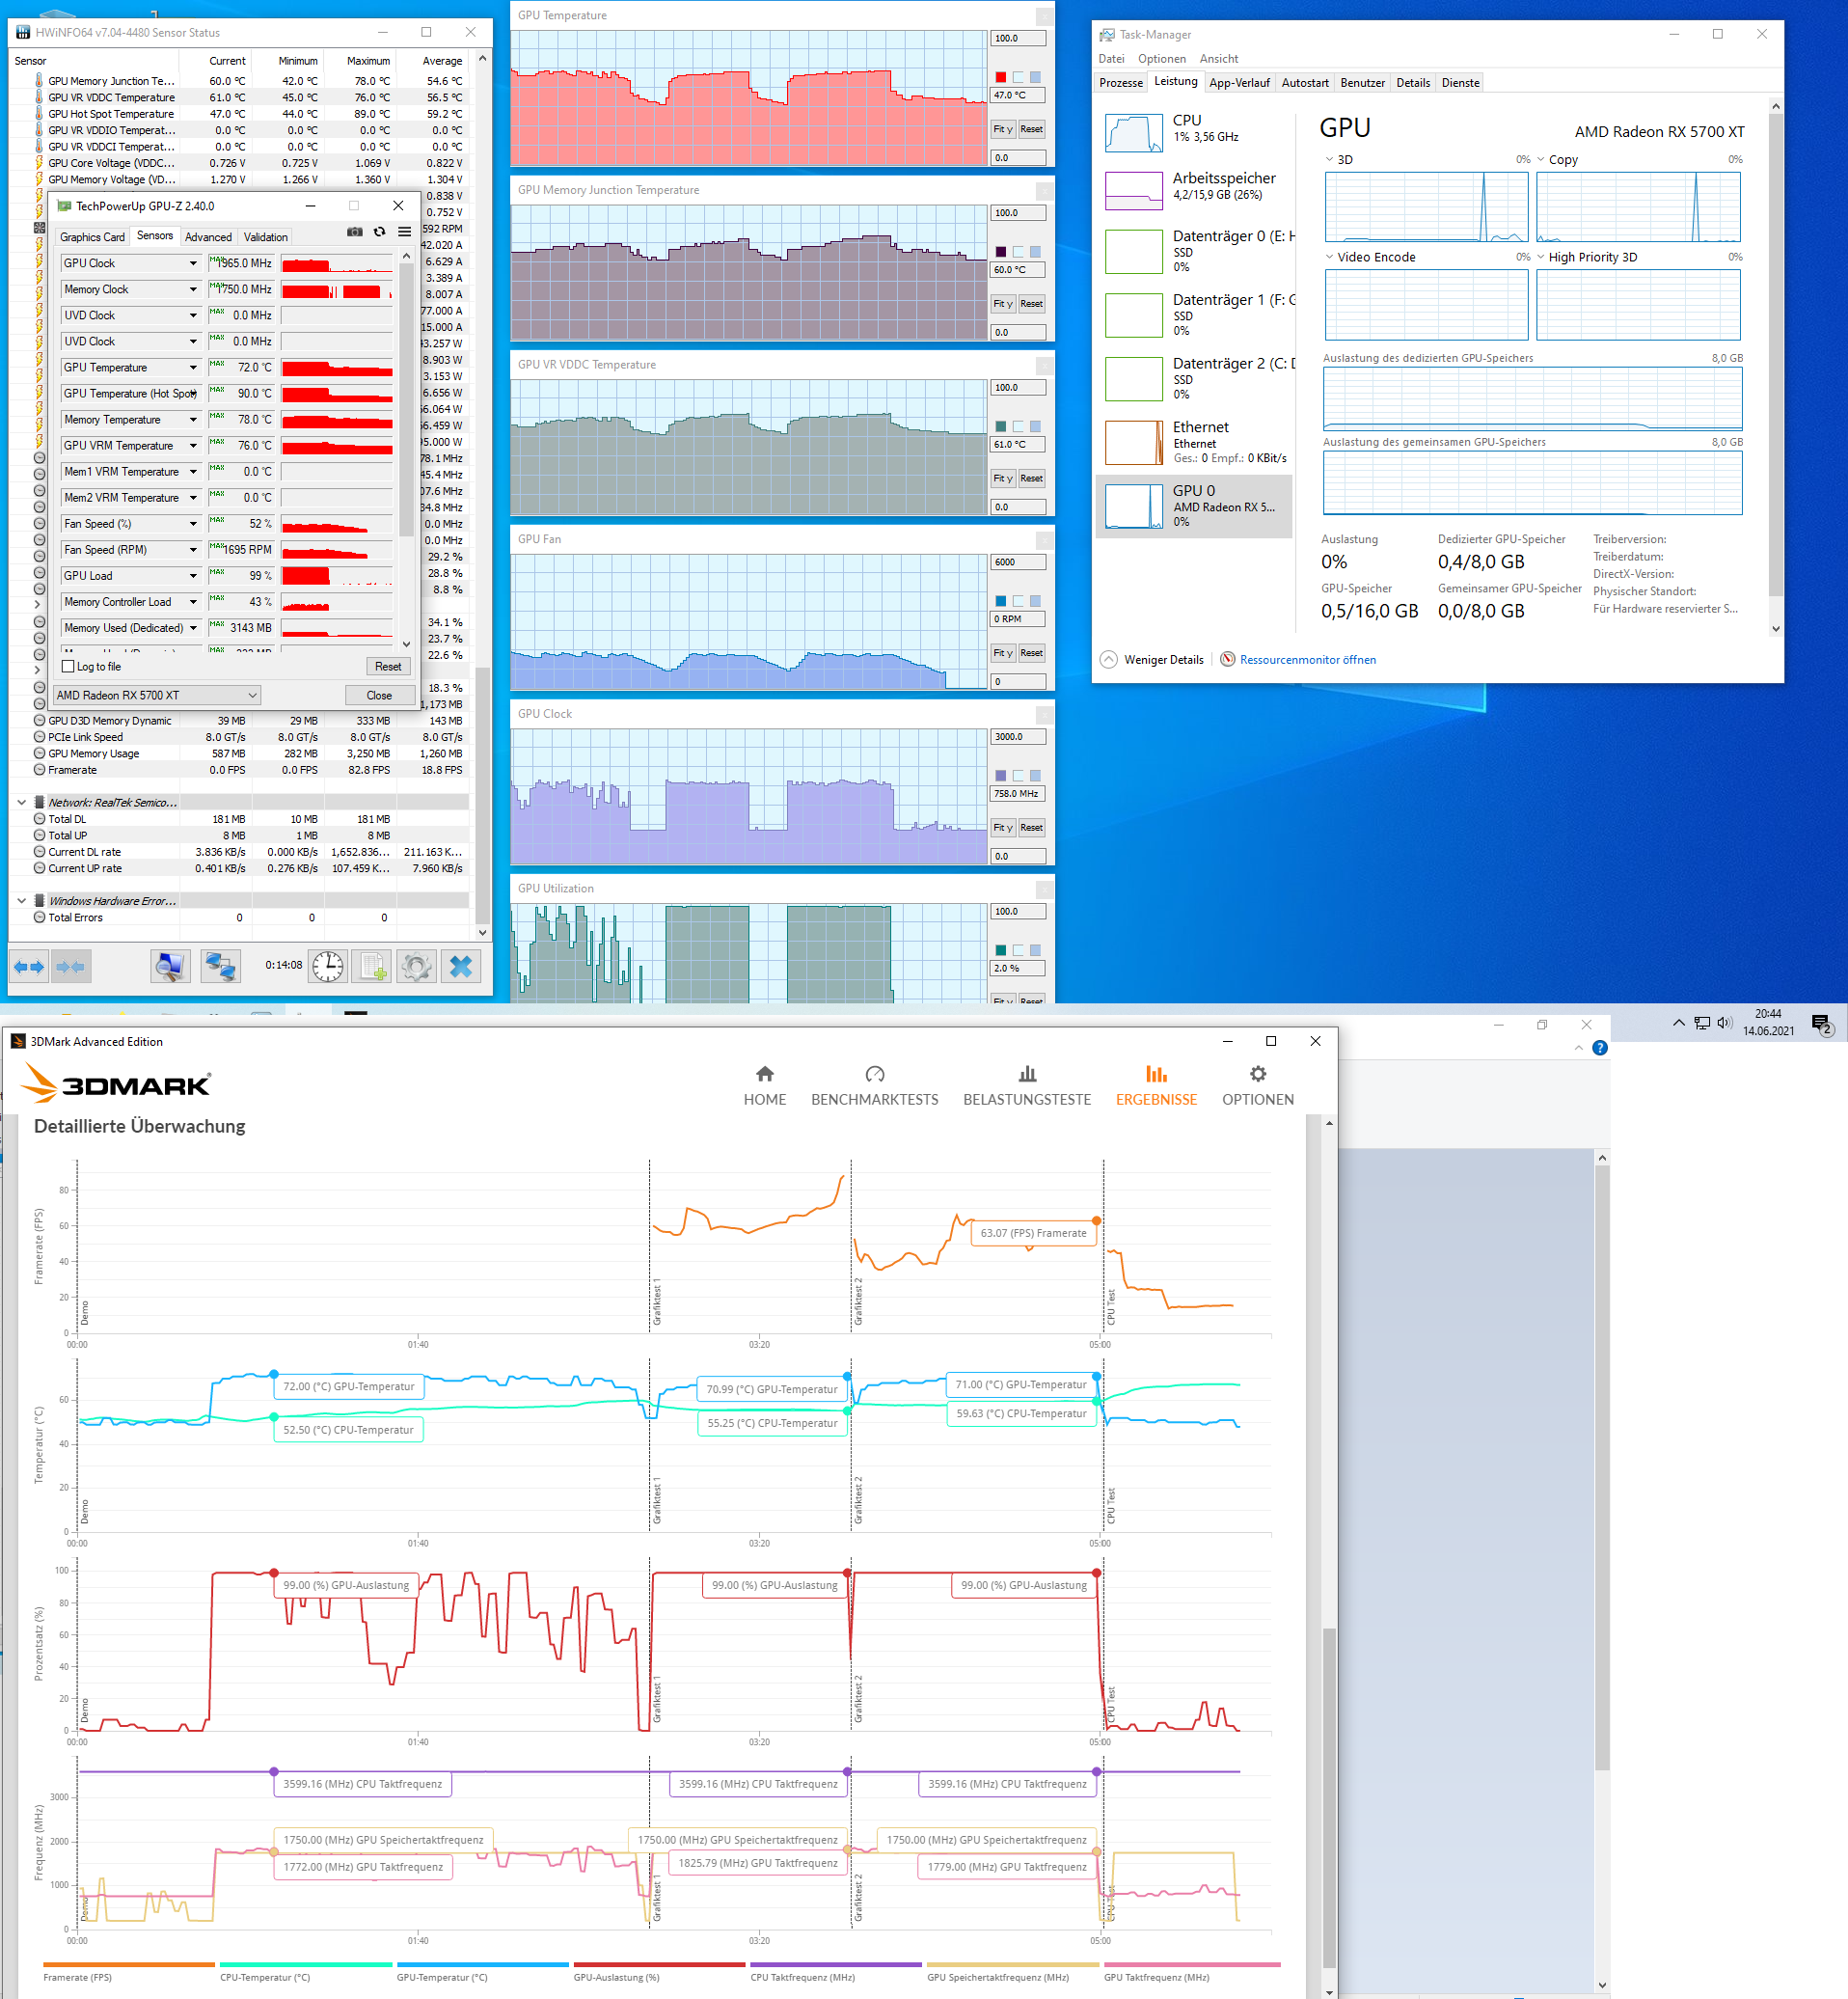Viewport: 1848px width, 1999px height.
Task: Select Ethernet in Task Manager sidebar
Action: 1195,442
